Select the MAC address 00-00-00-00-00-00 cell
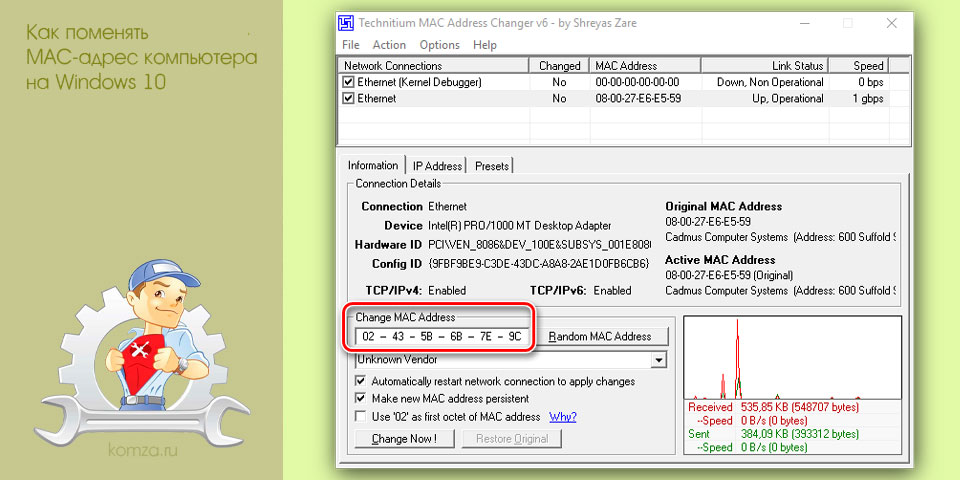 (x=637, y=82)
